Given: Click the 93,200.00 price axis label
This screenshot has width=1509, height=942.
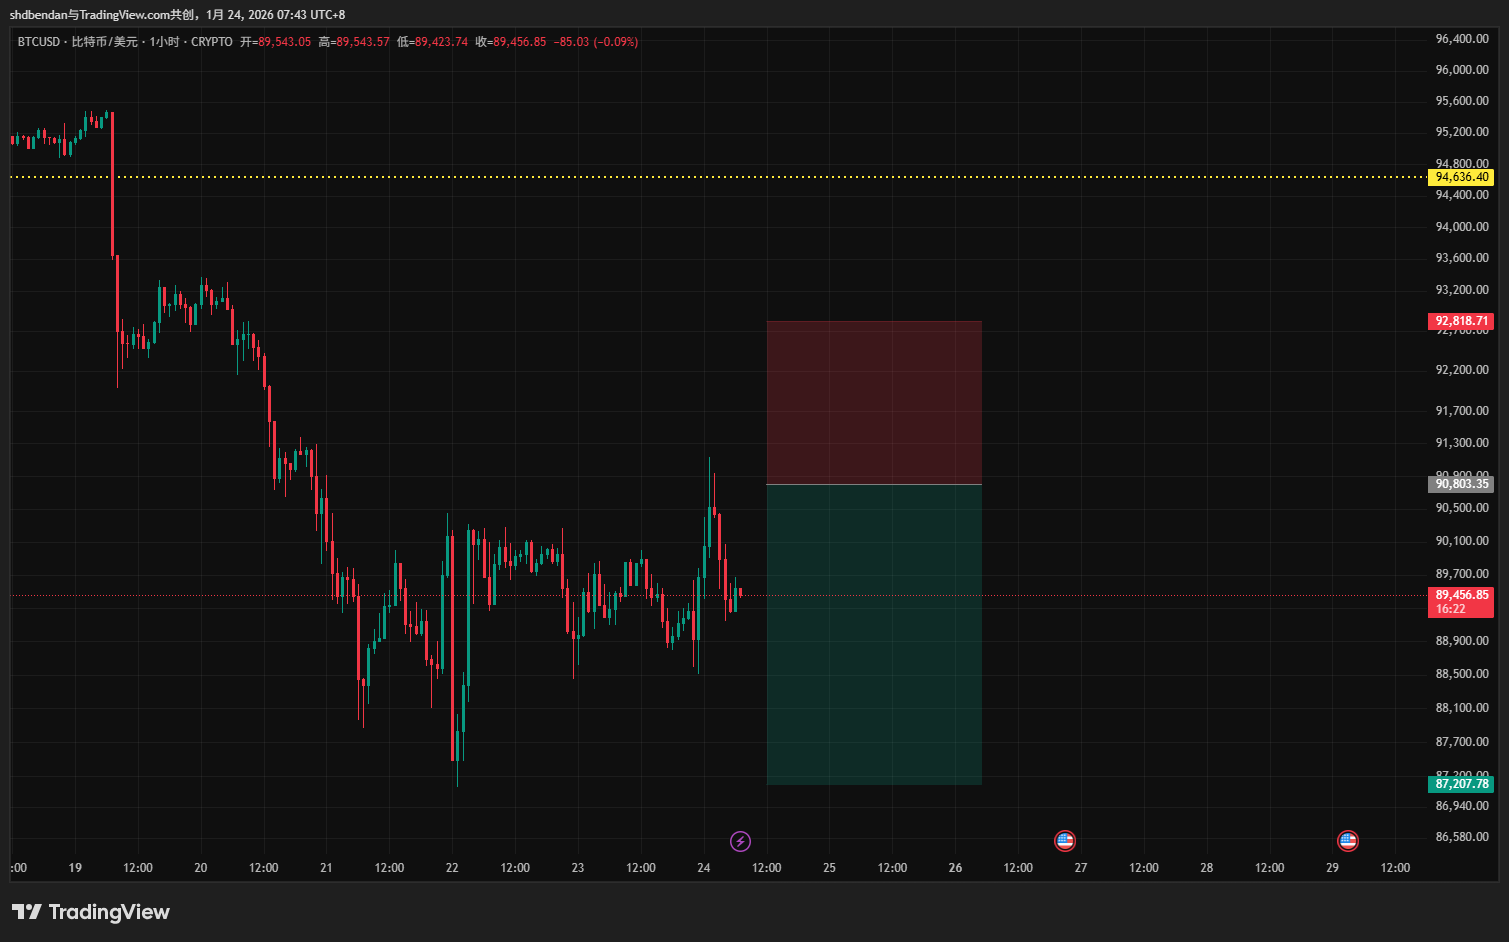Looking at the screenshot, I should point(1462,290).
